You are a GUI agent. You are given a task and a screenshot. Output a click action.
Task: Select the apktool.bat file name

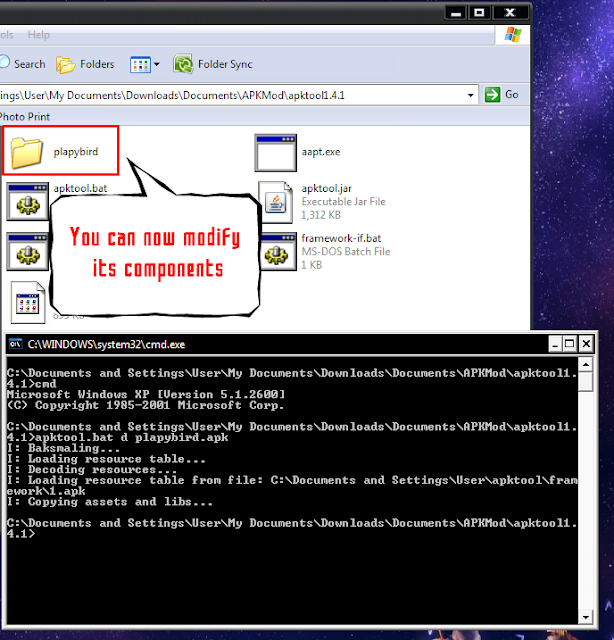click(80, 189)
